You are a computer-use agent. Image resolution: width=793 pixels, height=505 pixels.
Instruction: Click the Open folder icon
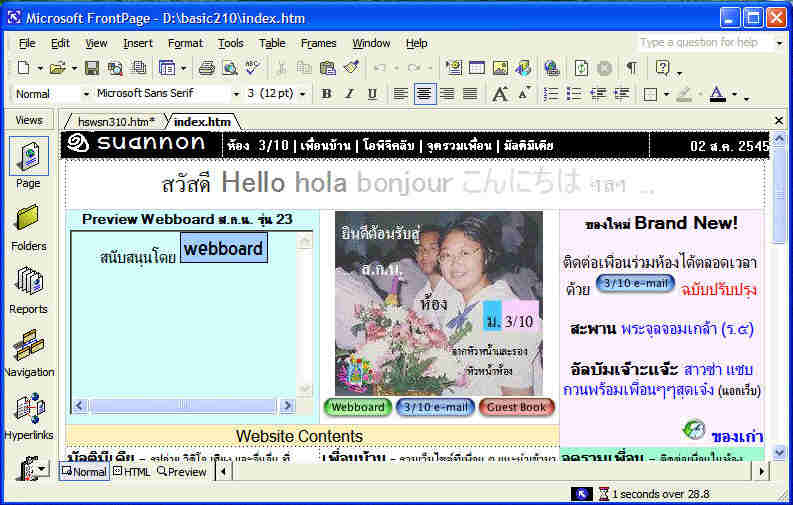tap(57, 68)
